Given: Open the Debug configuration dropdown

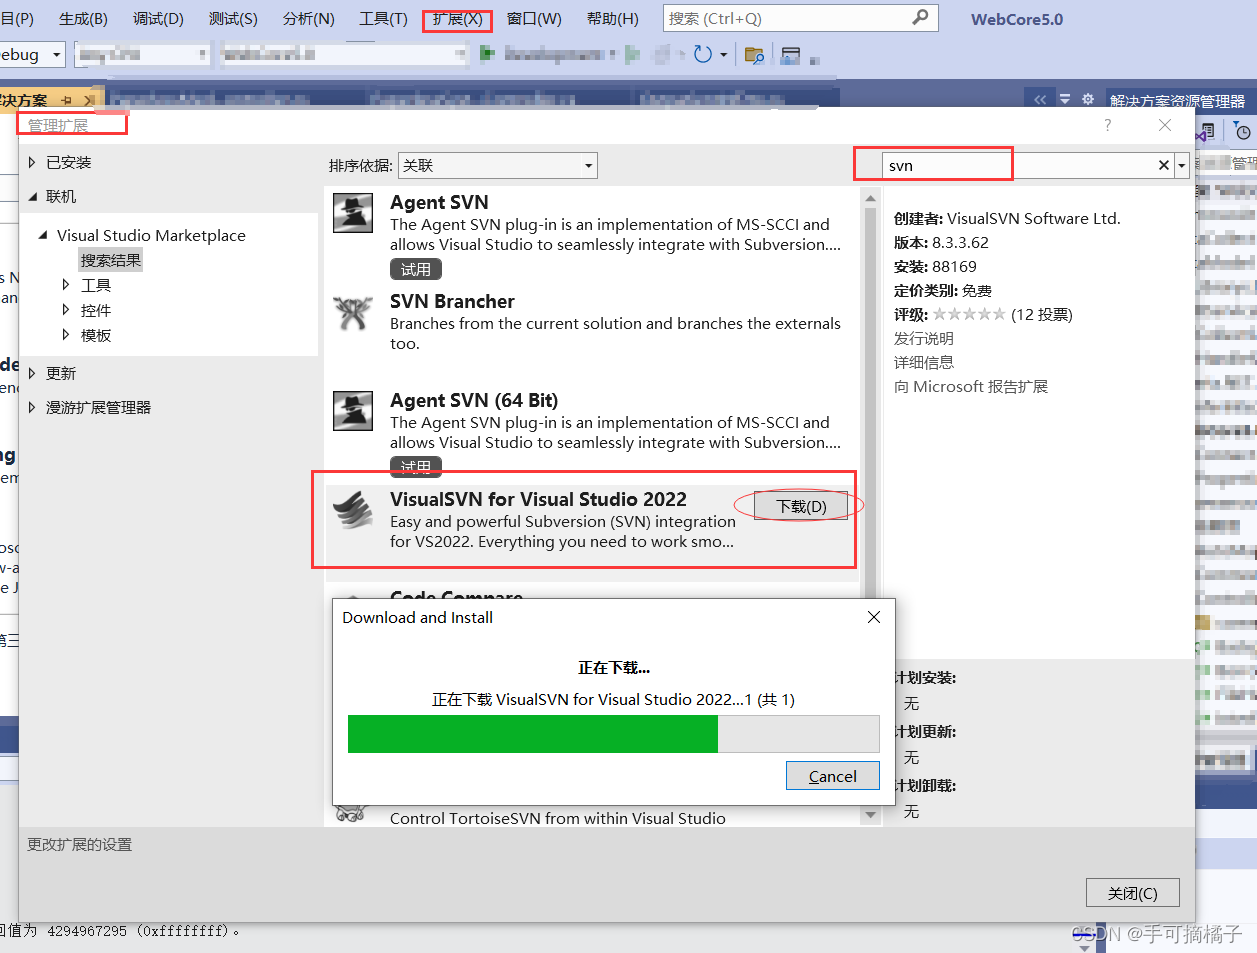Looking at the screenshot, I should coord(57,54).
